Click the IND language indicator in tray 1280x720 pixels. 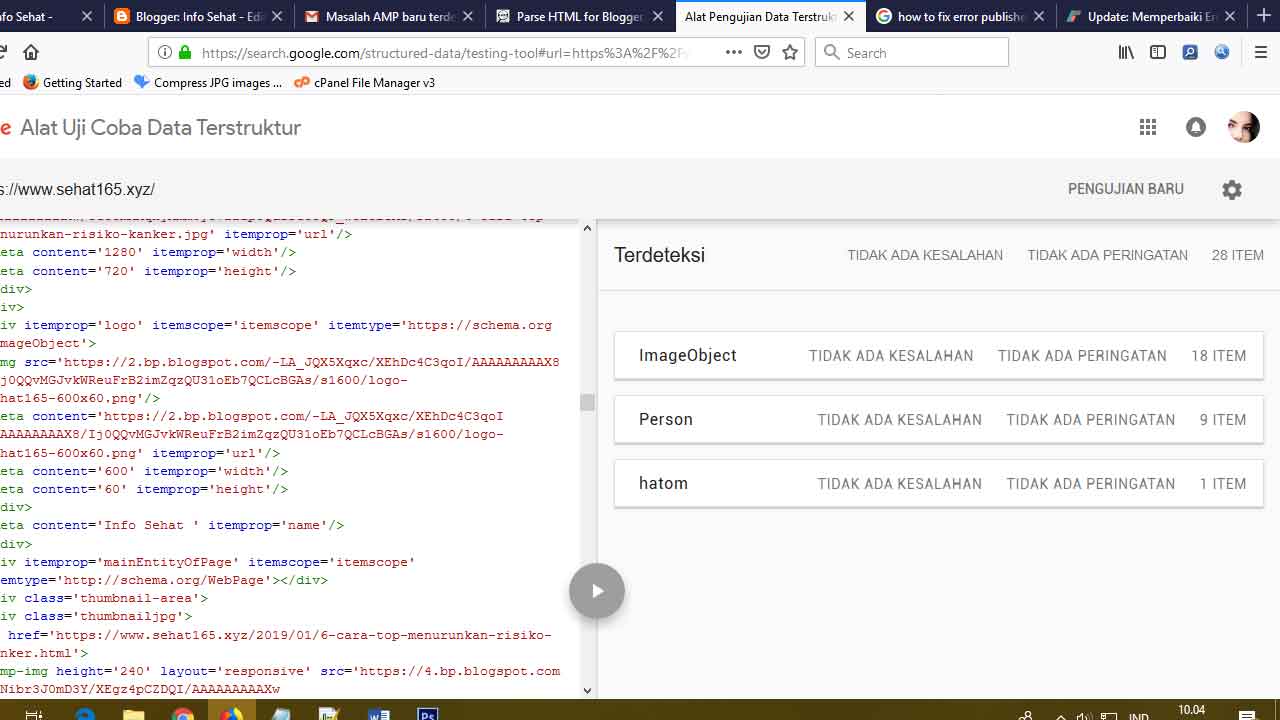pos(1138,716)
